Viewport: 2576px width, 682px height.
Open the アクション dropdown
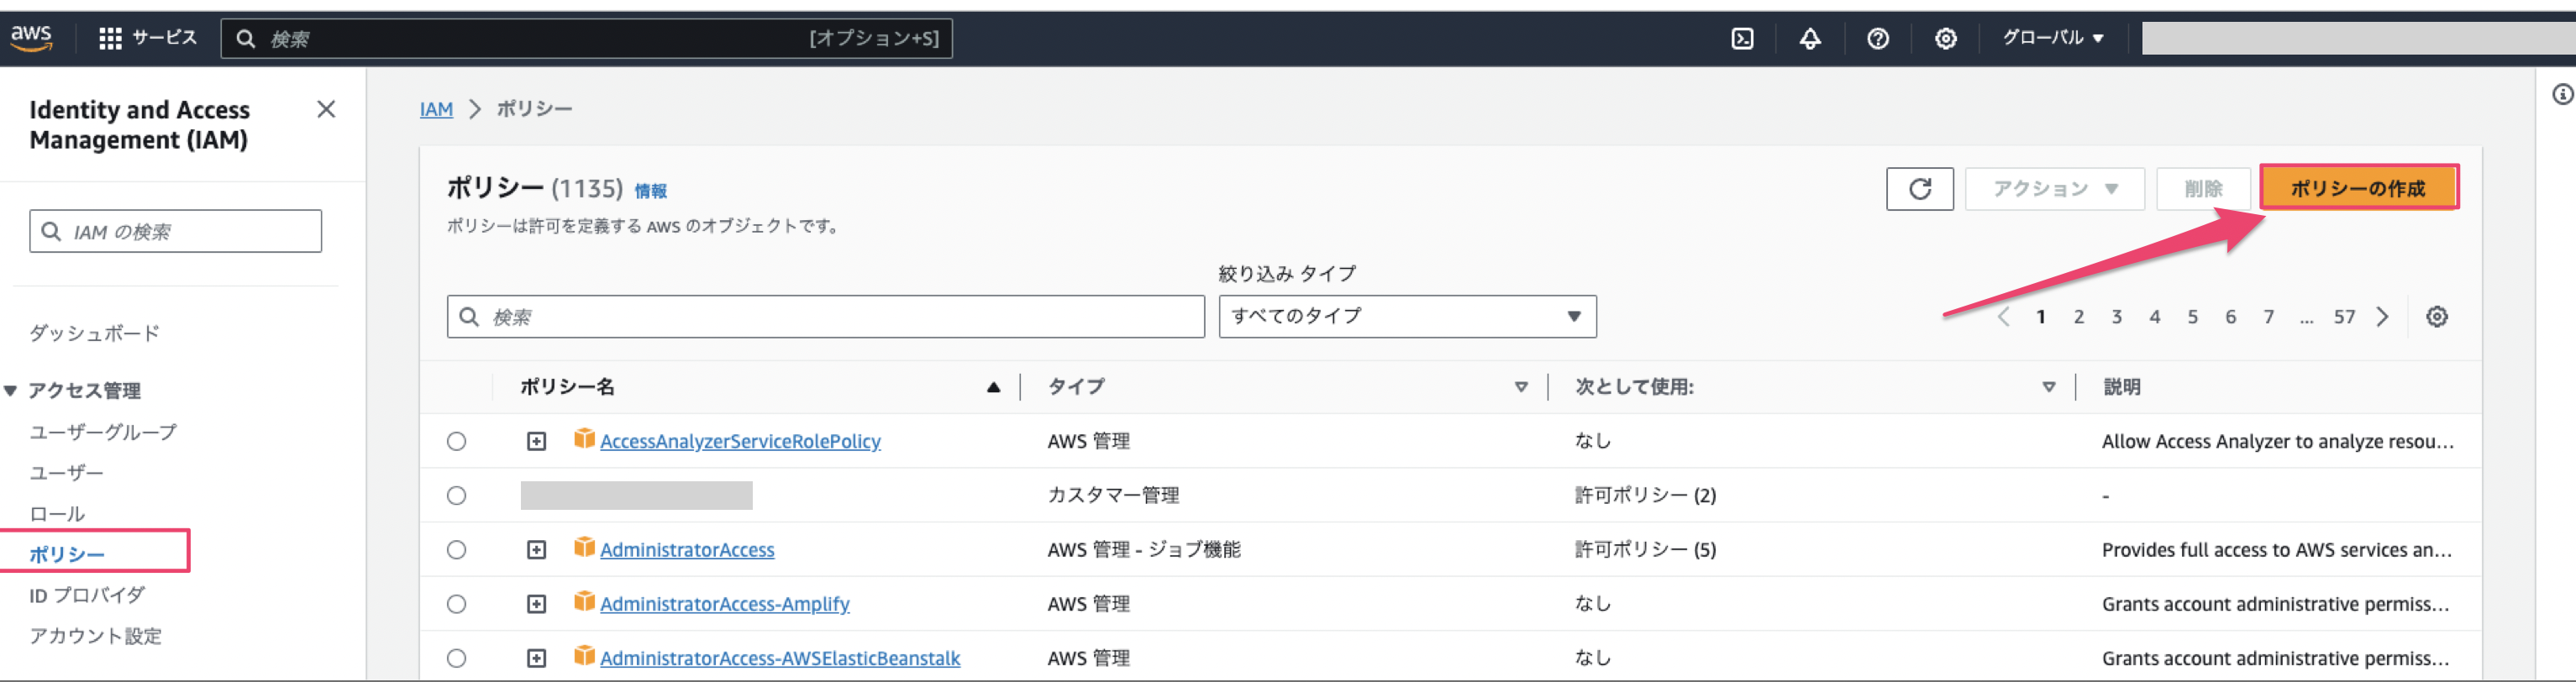2055,188
